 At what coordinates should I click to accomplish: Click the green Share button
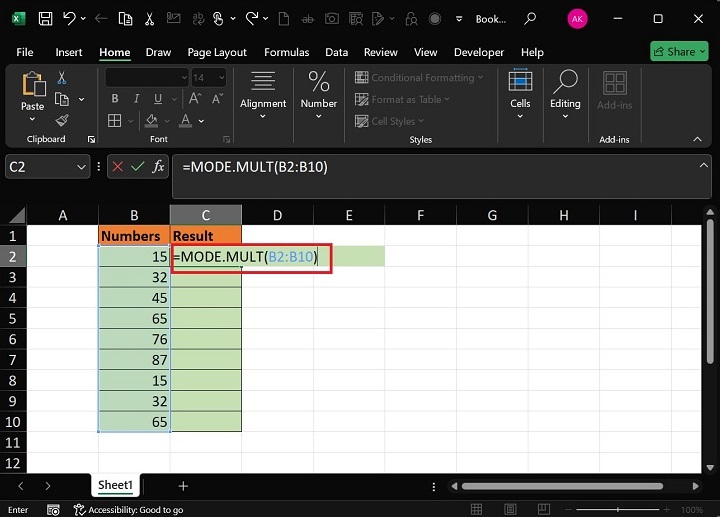click(679, 51)
